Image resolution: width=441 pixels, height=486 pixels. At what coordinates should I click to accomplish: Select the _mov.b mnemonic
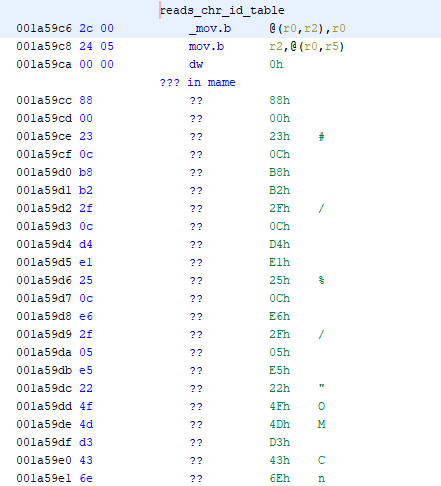click(x=210, y=29)
